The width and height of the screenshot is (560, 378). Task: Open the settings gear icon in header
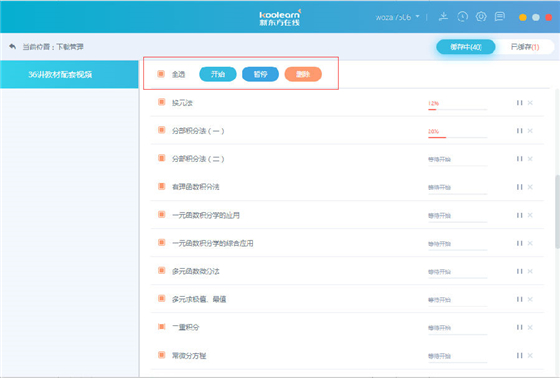pos(481,16)
